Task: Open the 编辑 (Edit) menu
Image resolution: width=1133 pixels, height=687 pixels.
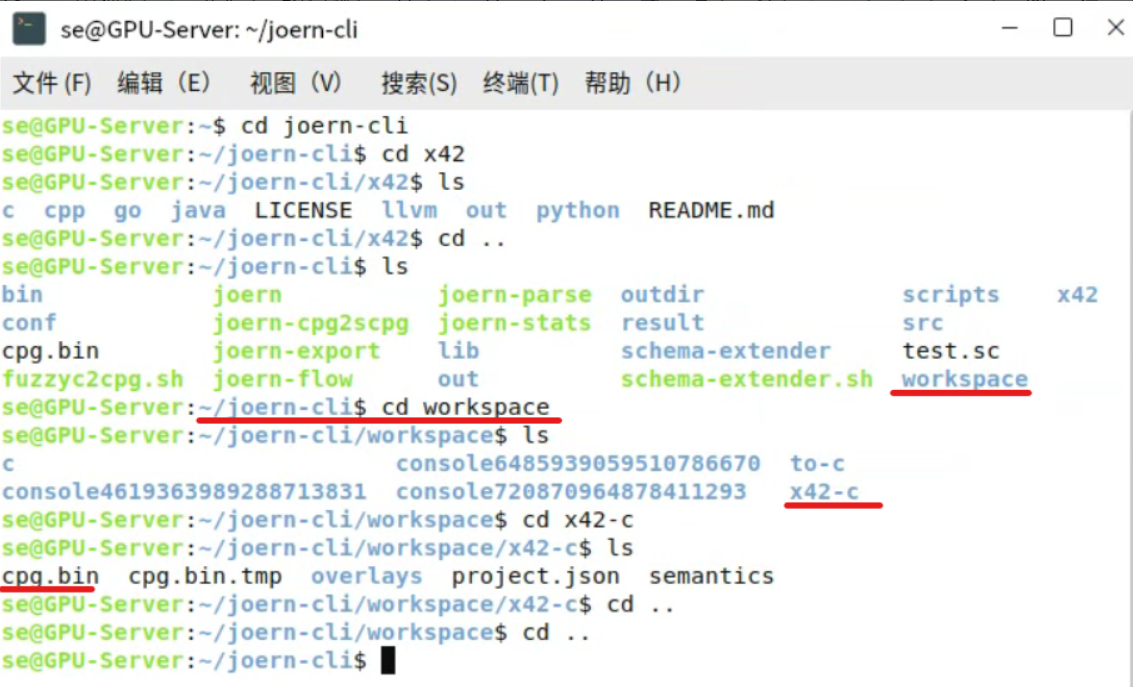Action: (164, 84)
